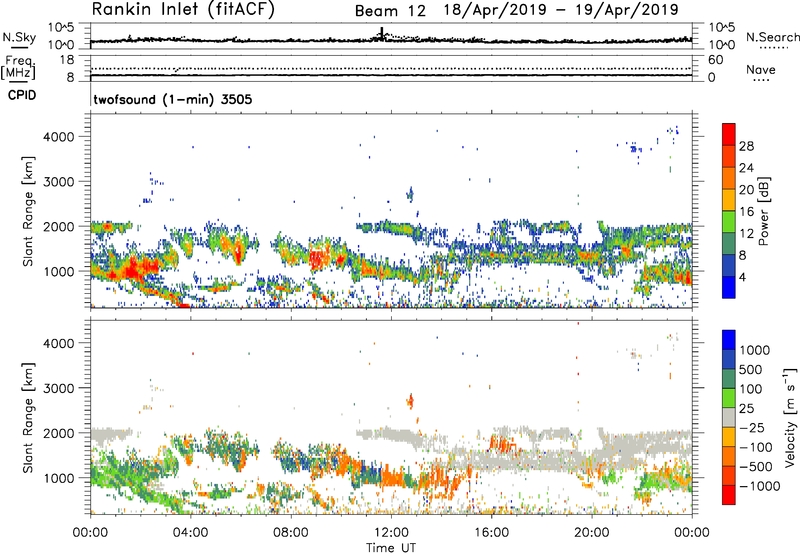Click the grey −25 to 25 velocity colorbar segment
Viewport: 800px width, 554px height.
pos(729,417)
